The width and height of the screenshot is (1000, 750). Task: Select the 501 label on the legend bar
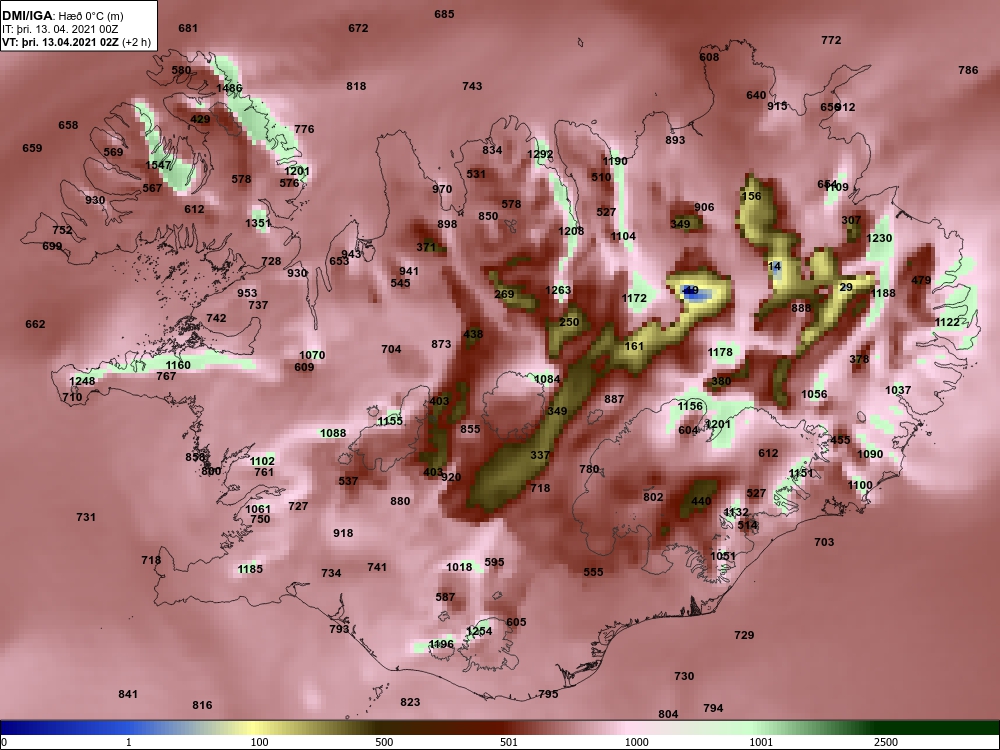(x=509, y=742)
